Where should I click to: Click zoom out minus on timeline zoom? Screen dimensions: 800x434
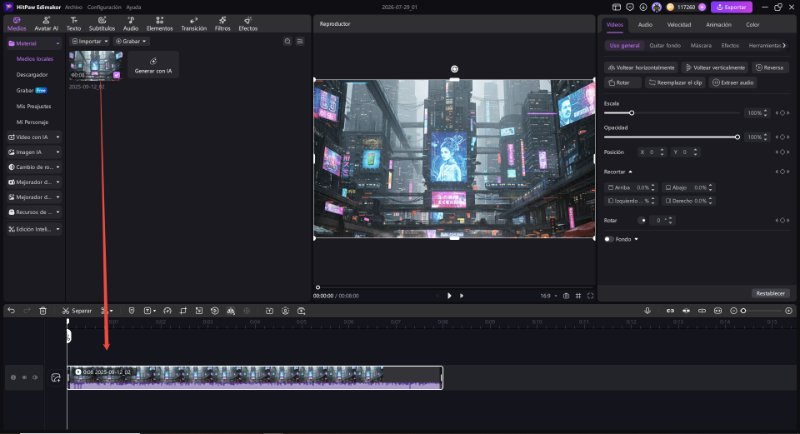pyautogui.click(x=734, y=311)
